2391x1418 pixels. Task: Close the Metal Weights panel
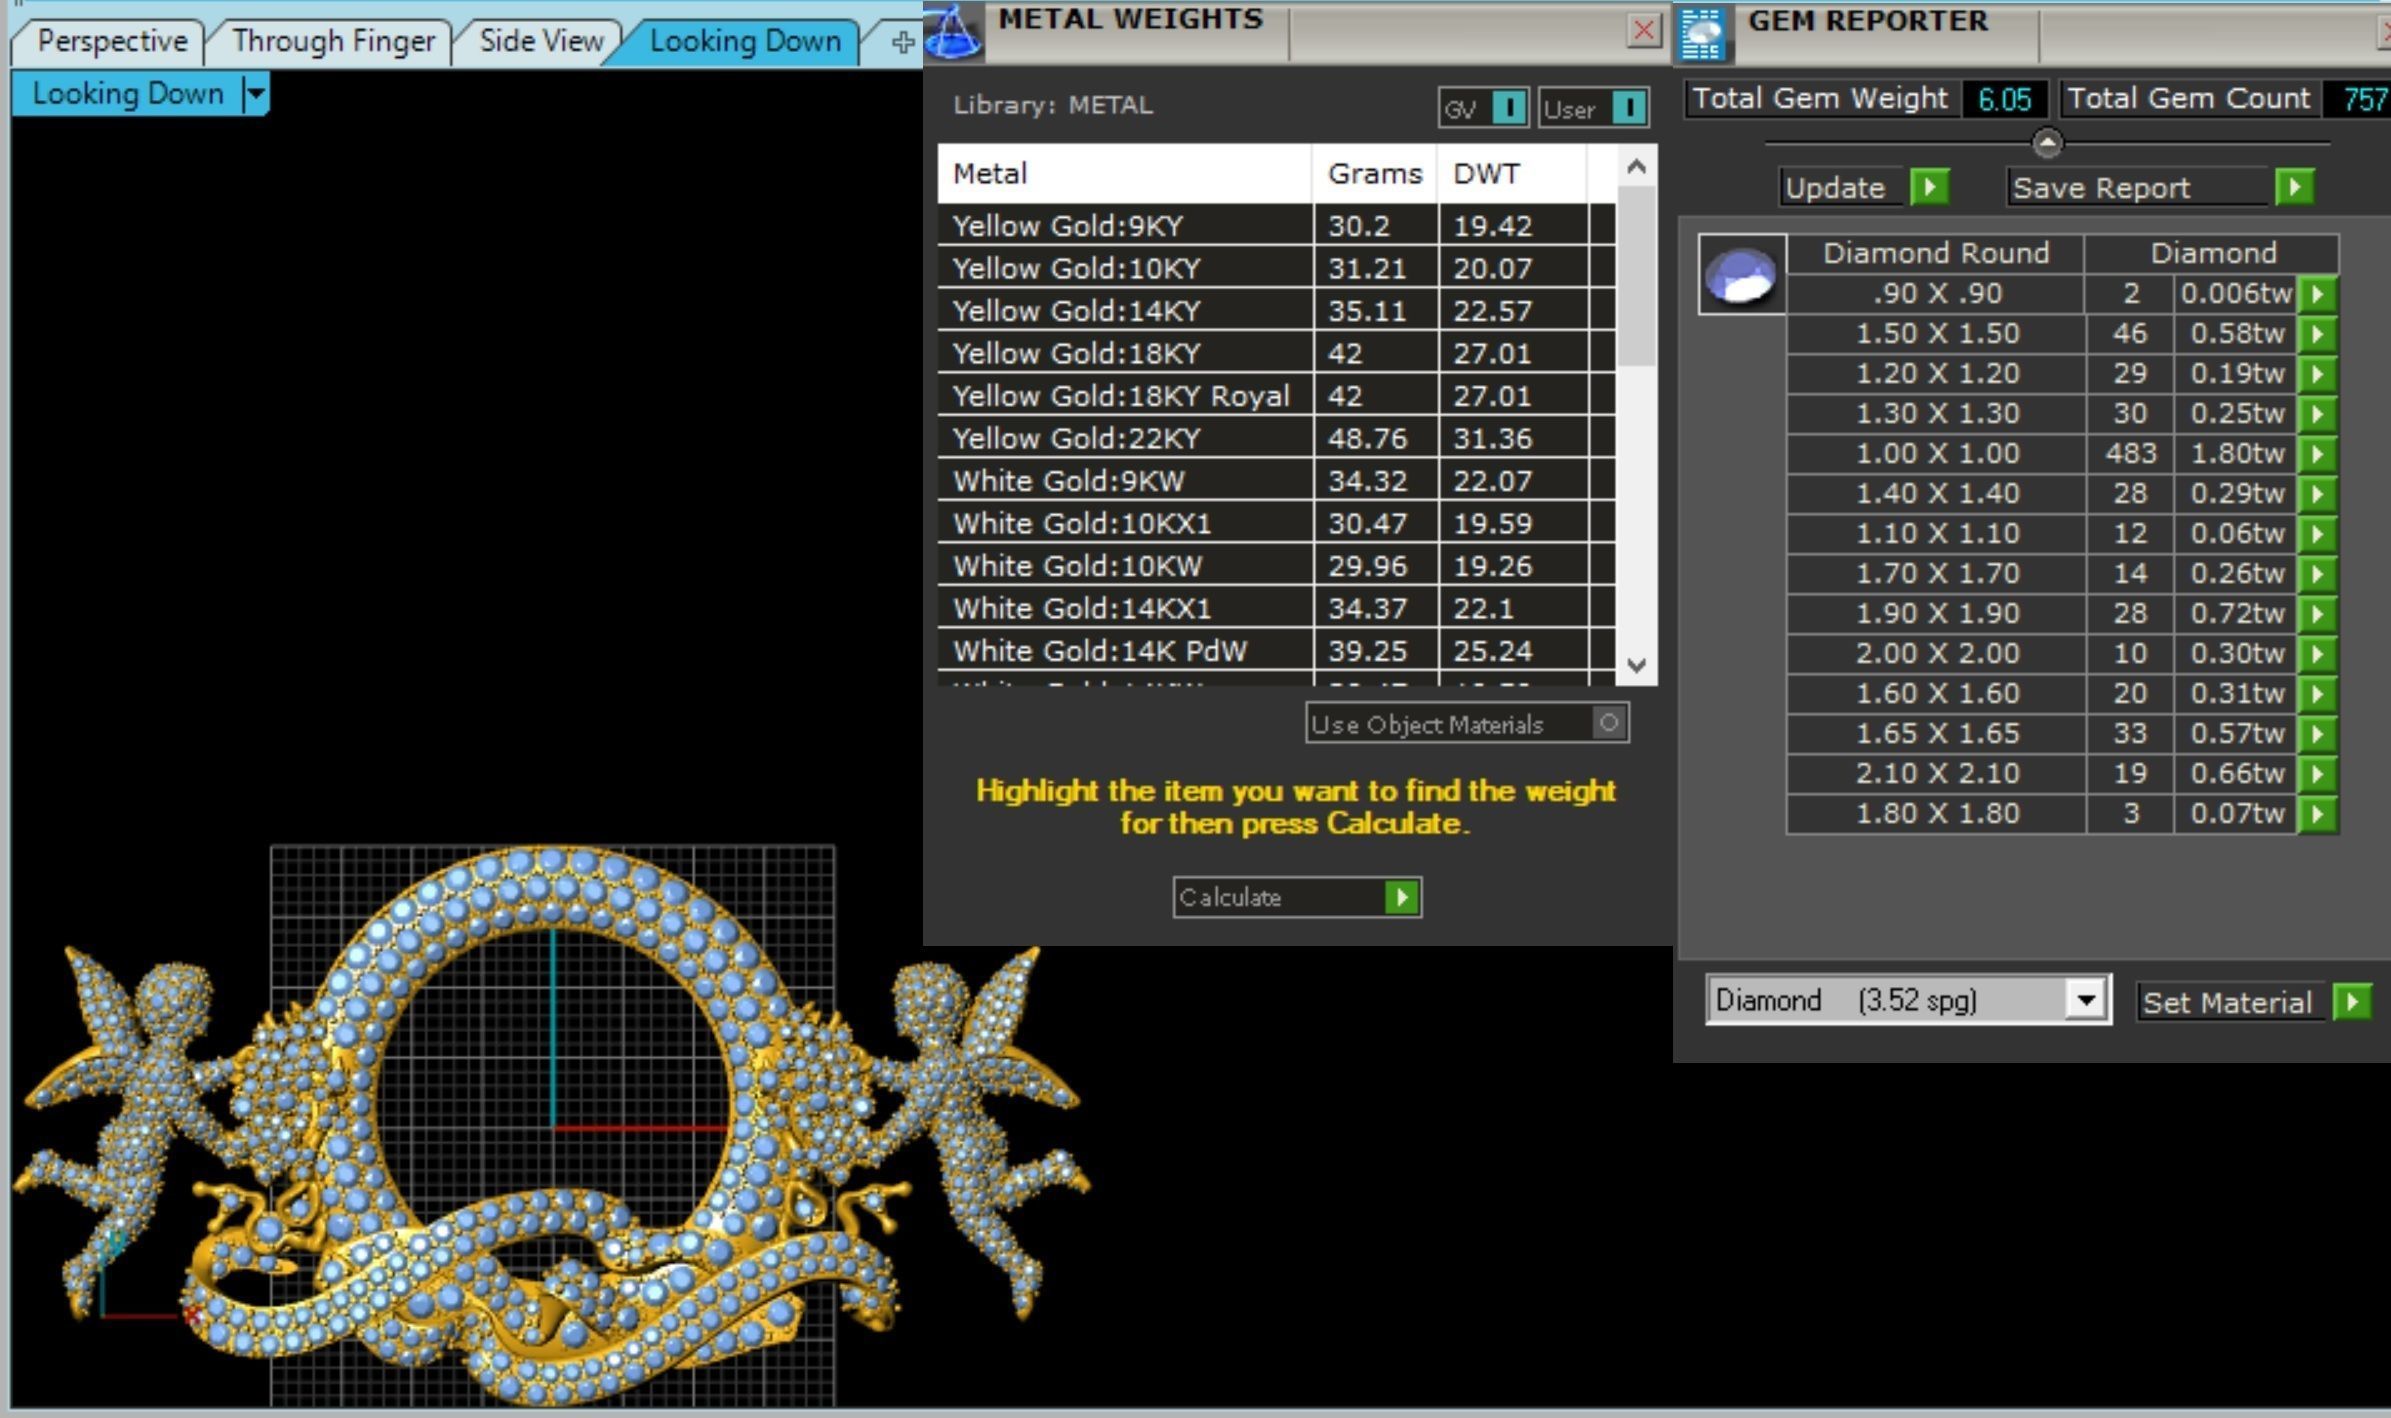pos(1643,31)
